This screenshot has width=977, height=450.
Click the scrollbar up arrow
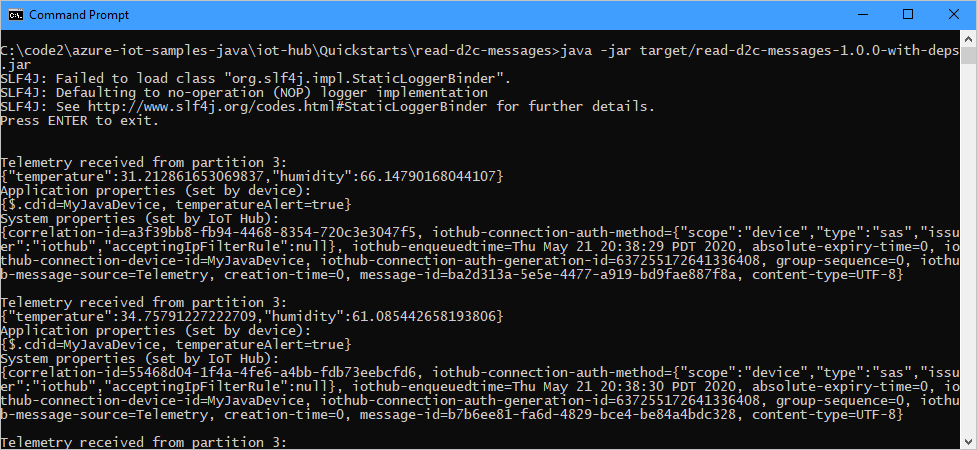[968, 37]
